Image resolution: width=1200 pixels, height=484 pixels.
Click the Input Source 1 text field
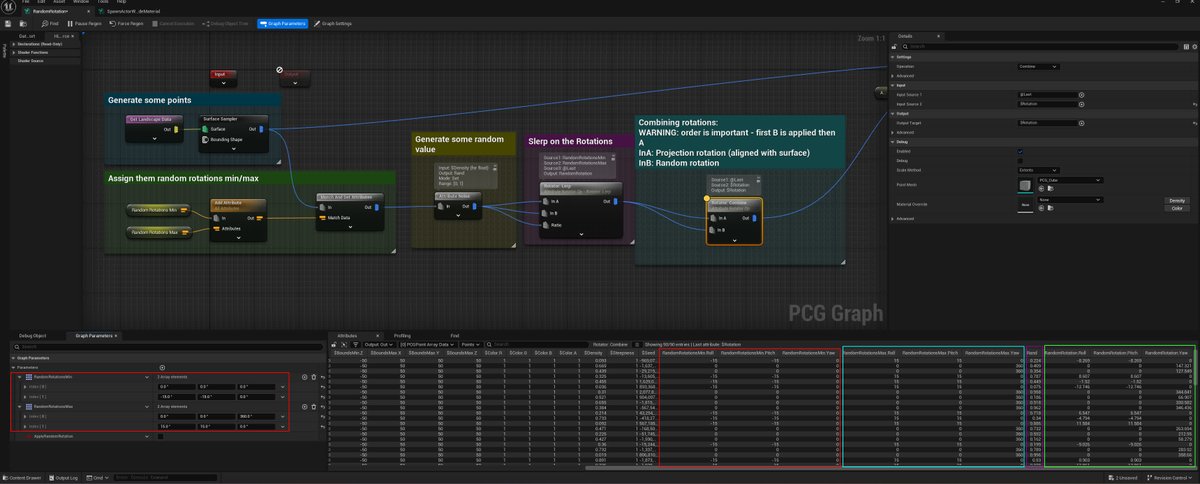click(1047, 95)
